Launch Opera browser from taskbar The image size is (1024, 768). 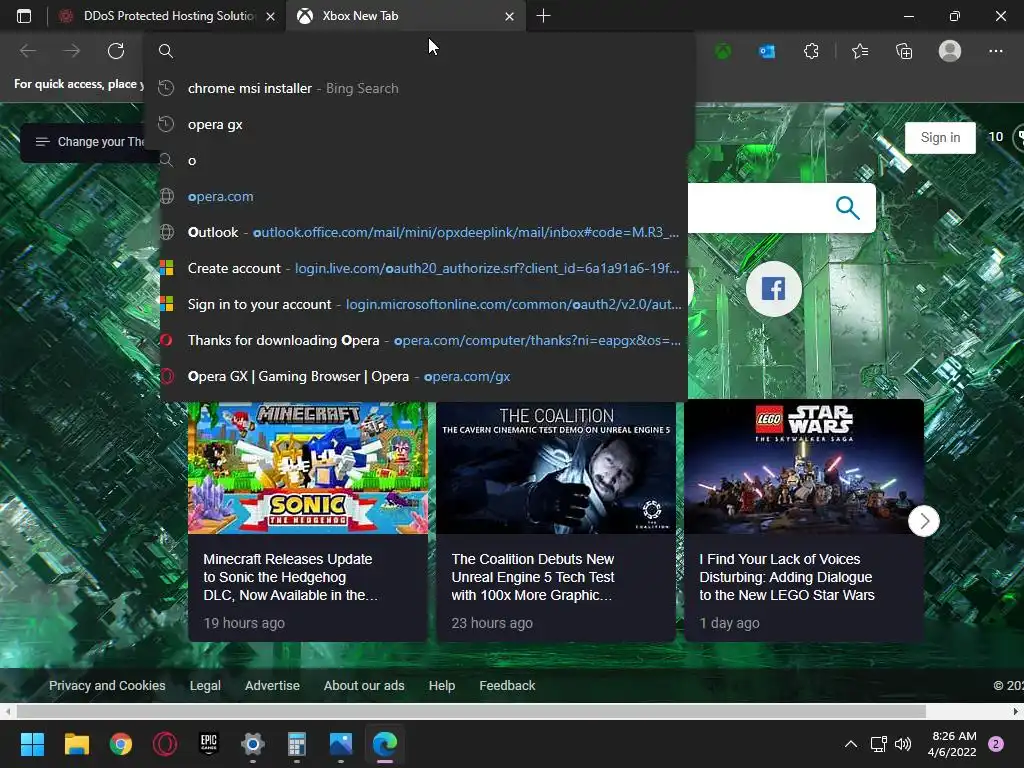[165, 744]
